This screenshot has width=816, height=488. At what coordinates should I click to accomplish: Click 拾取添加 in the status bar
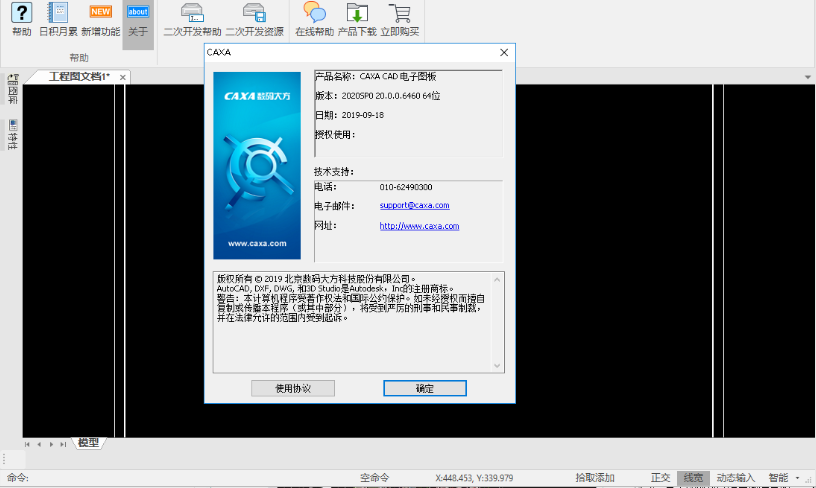click(595, 478)
